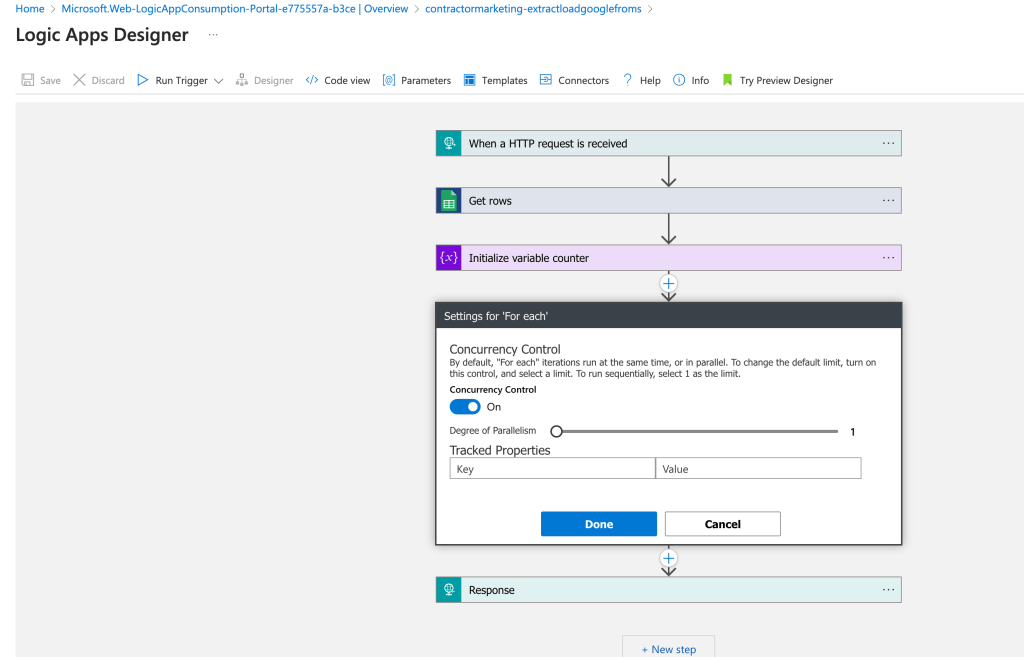Open the Initialize variable counter ellipsis menu
The height and width of the screenshot is (657, 1024).
888,258
